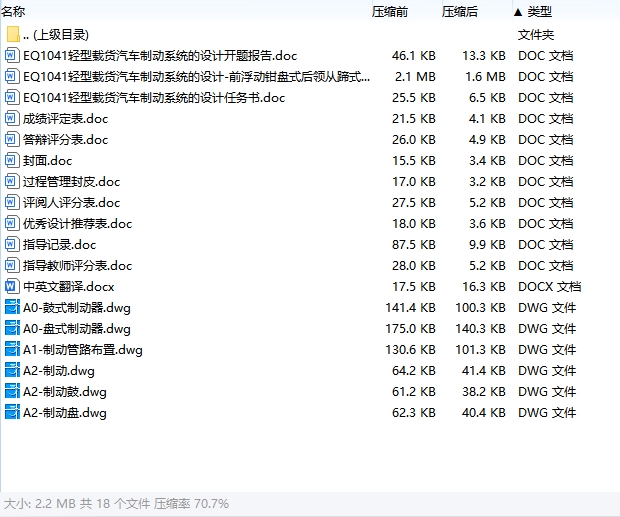Click the 1.6 MB compressed size value

click(x=485, y=76)
